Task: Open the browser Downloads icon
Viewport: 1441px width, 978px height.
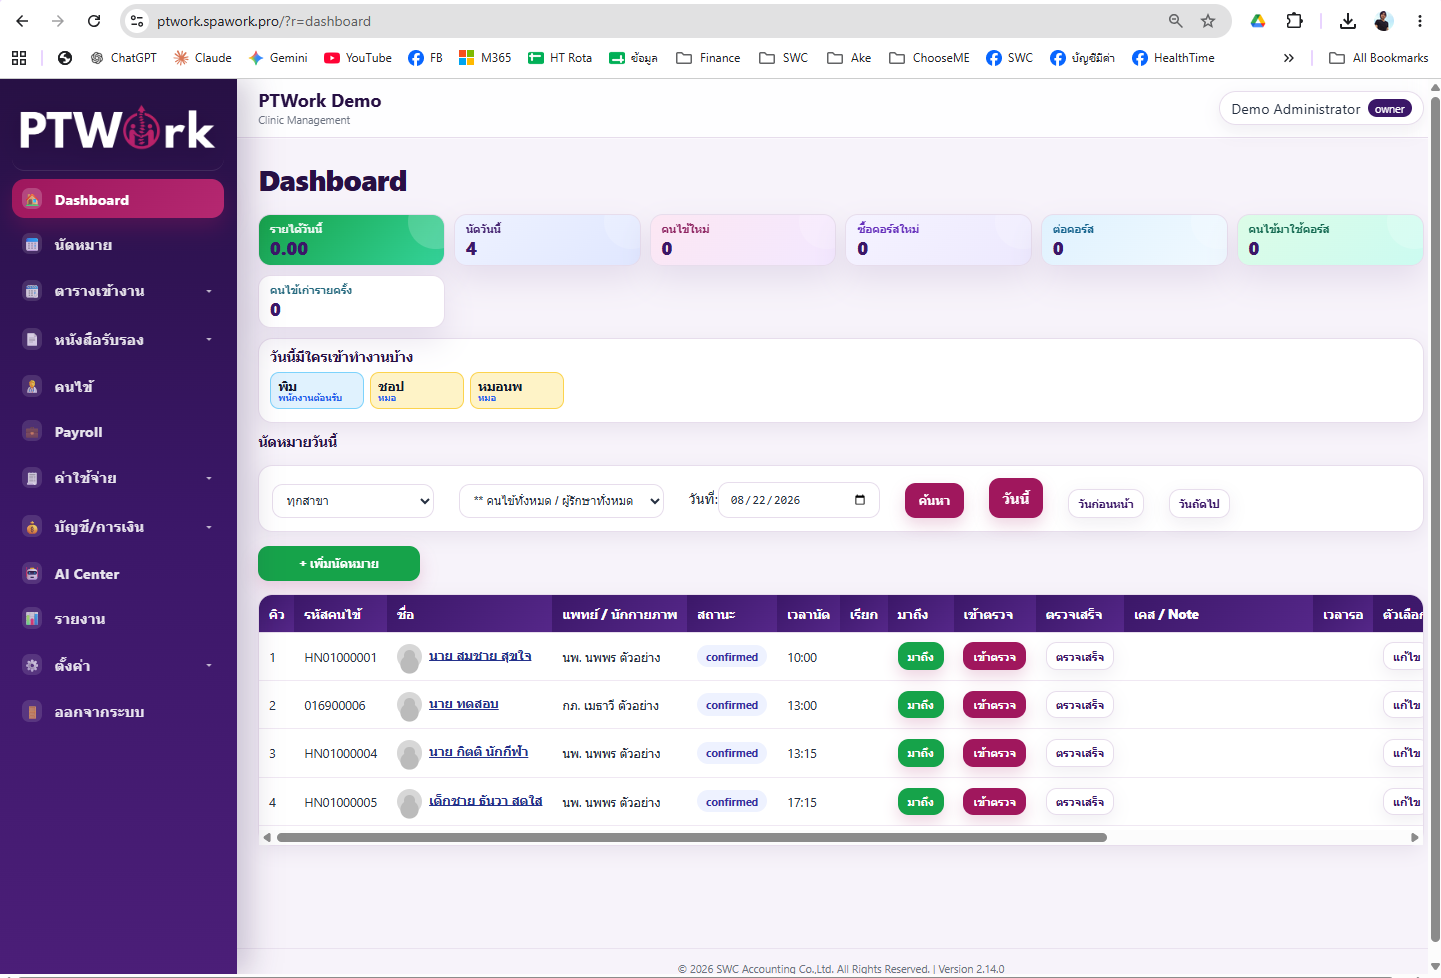Action: [x=1348, y=21]
